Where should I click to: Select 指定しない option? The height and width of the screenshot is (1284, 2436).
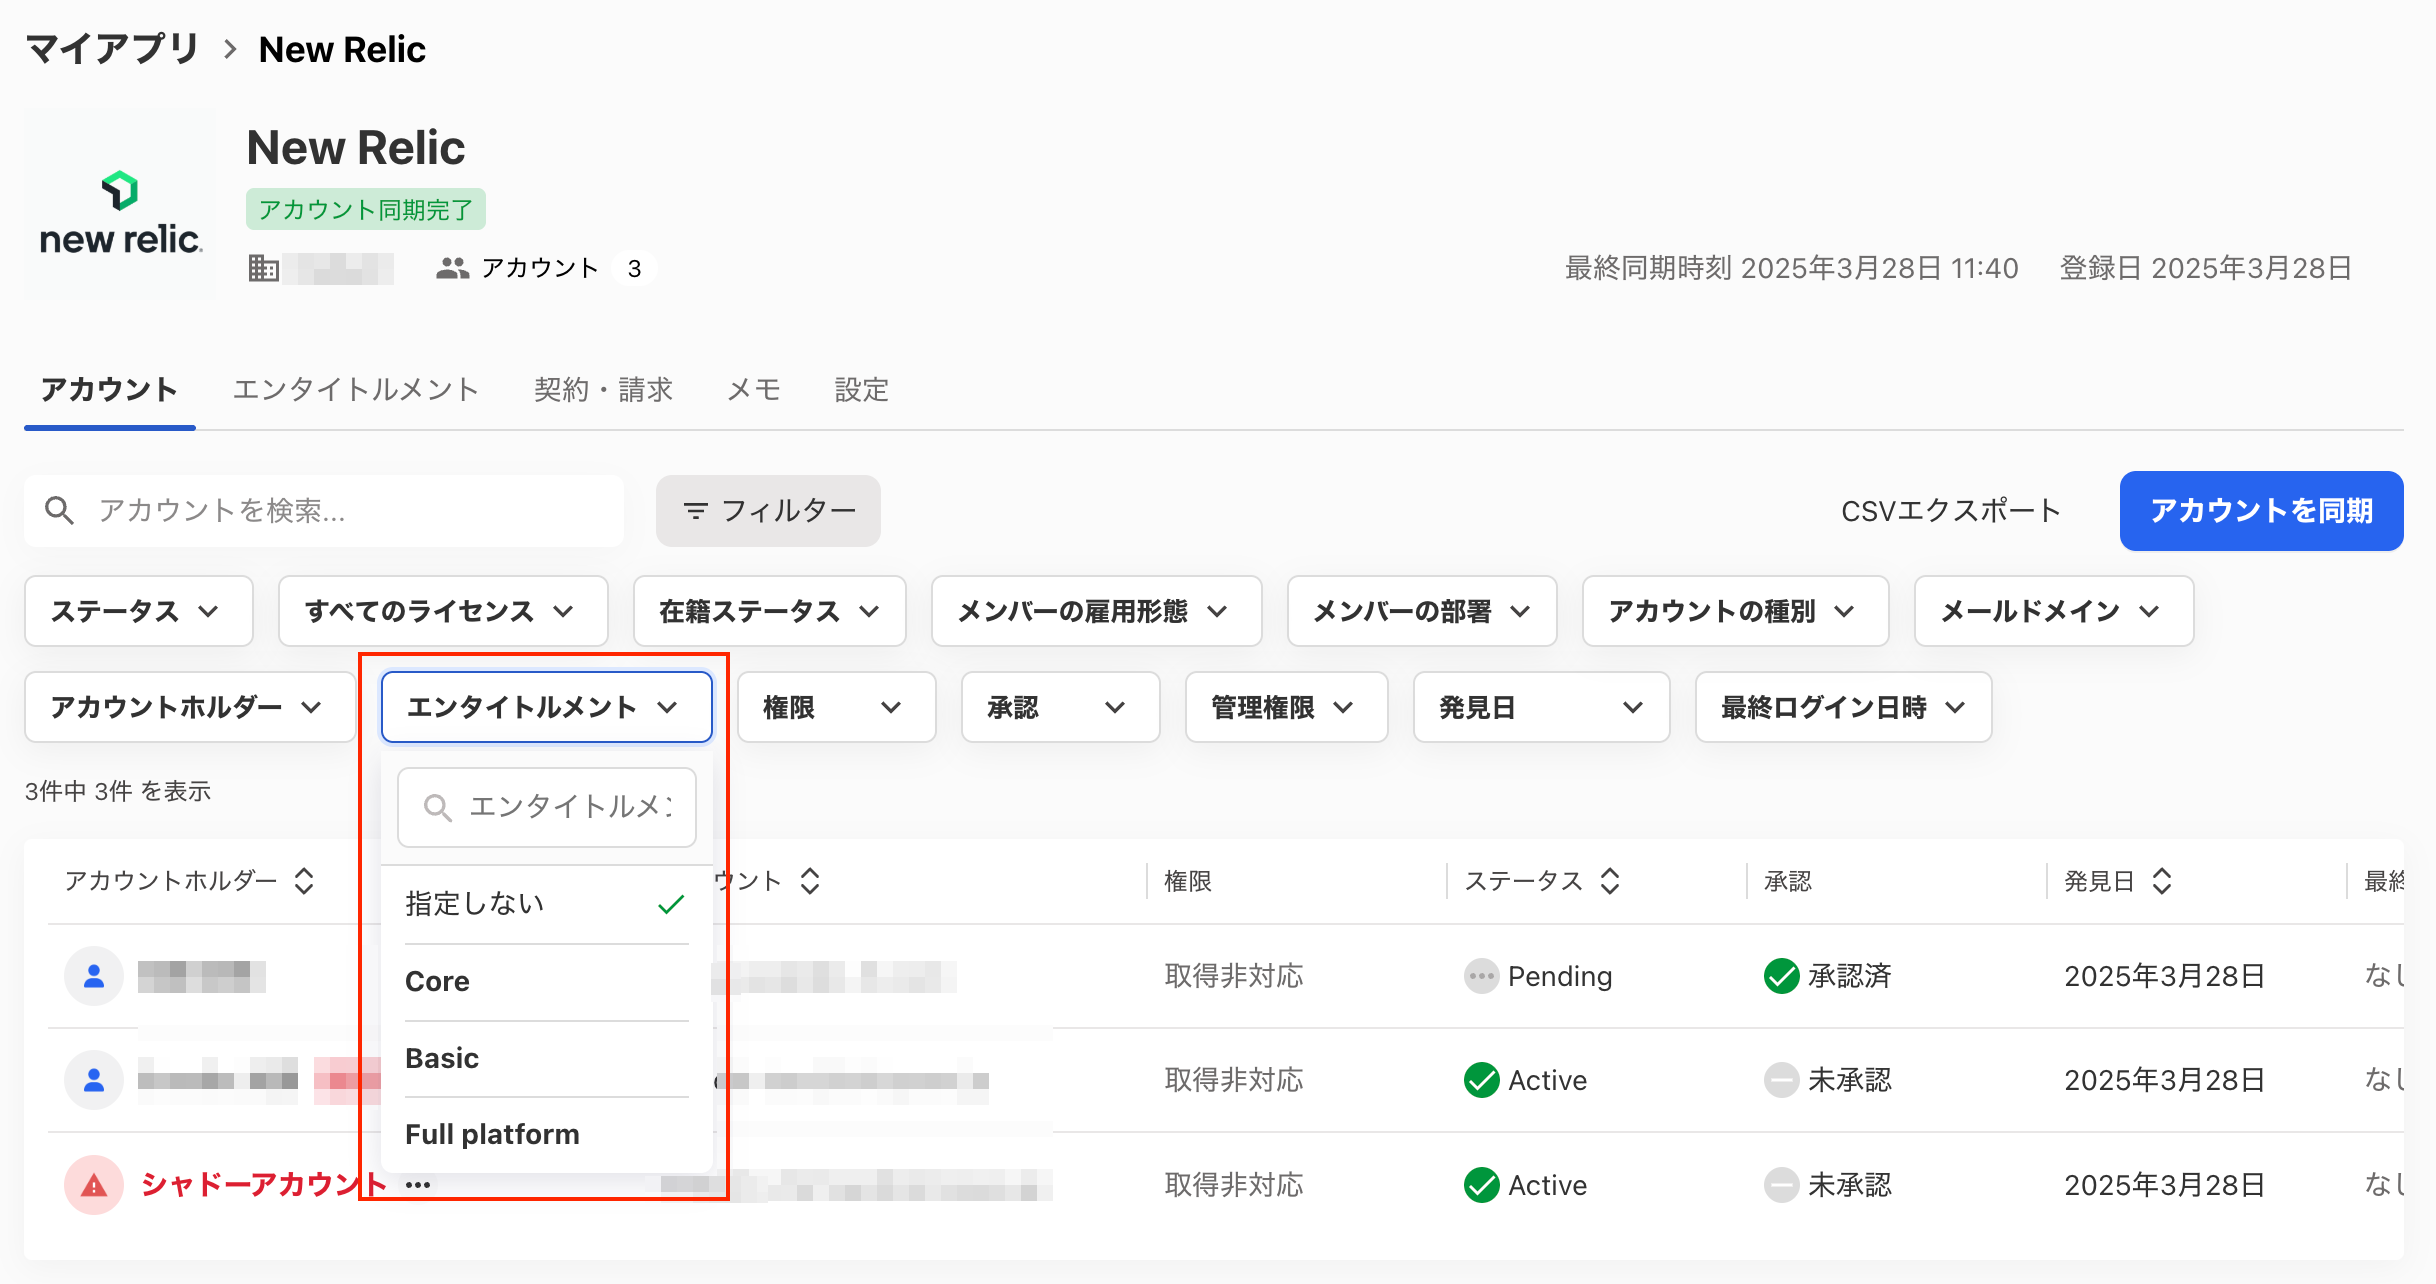click(x=546, y=904)
